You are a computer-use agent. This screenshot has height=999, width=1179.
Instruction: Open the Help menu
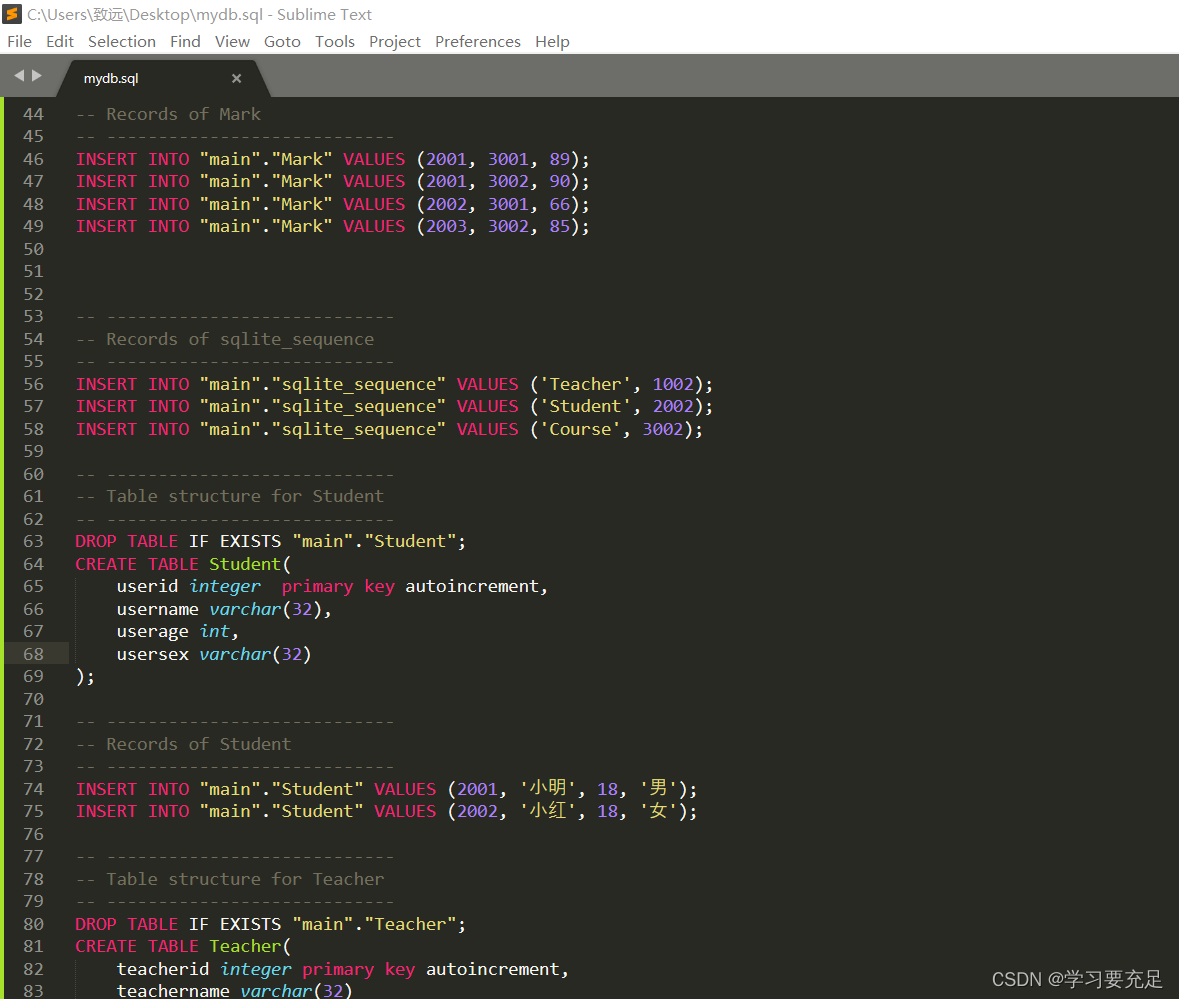(552, 41)
